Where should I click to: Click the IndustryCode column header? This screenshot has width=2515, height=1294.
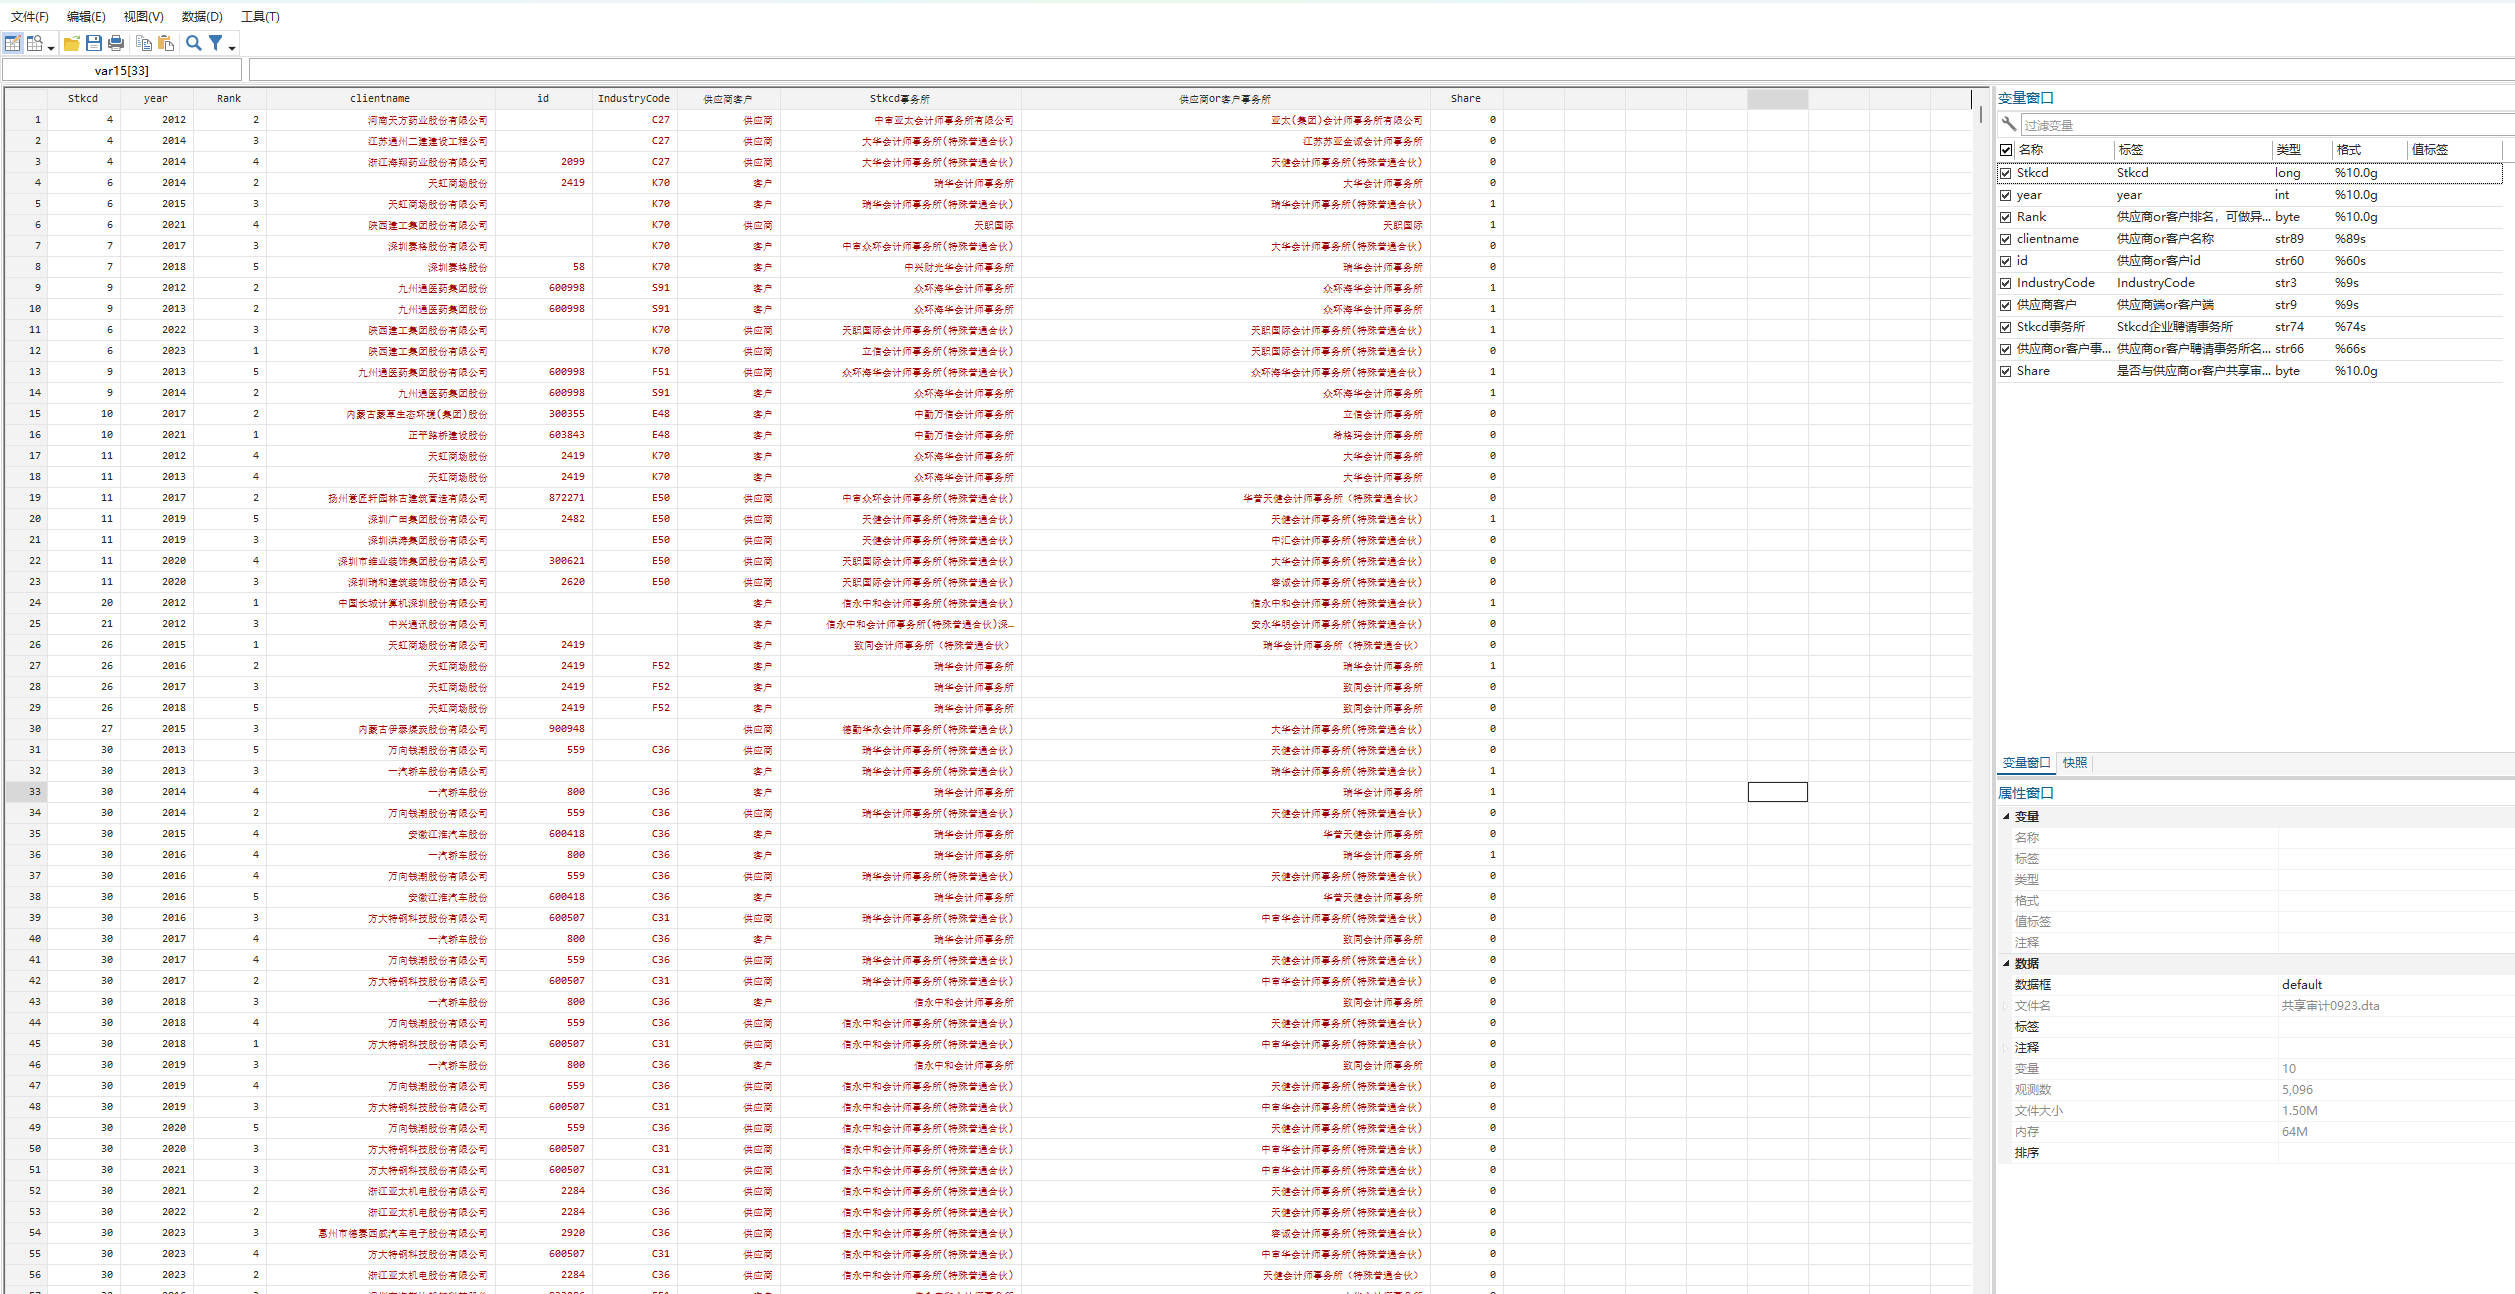pyautogui.click(x=633, y=98)
